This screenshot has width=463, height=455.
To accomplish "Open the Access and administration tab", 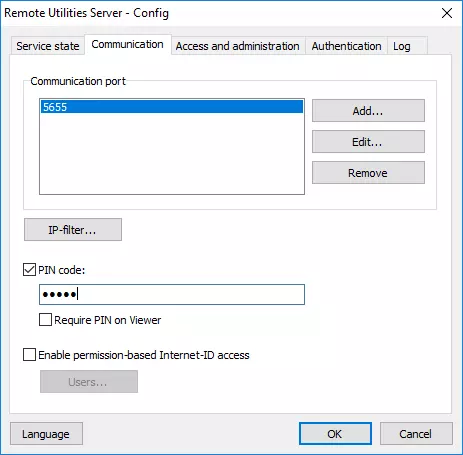I will click(x=238, y=46).
